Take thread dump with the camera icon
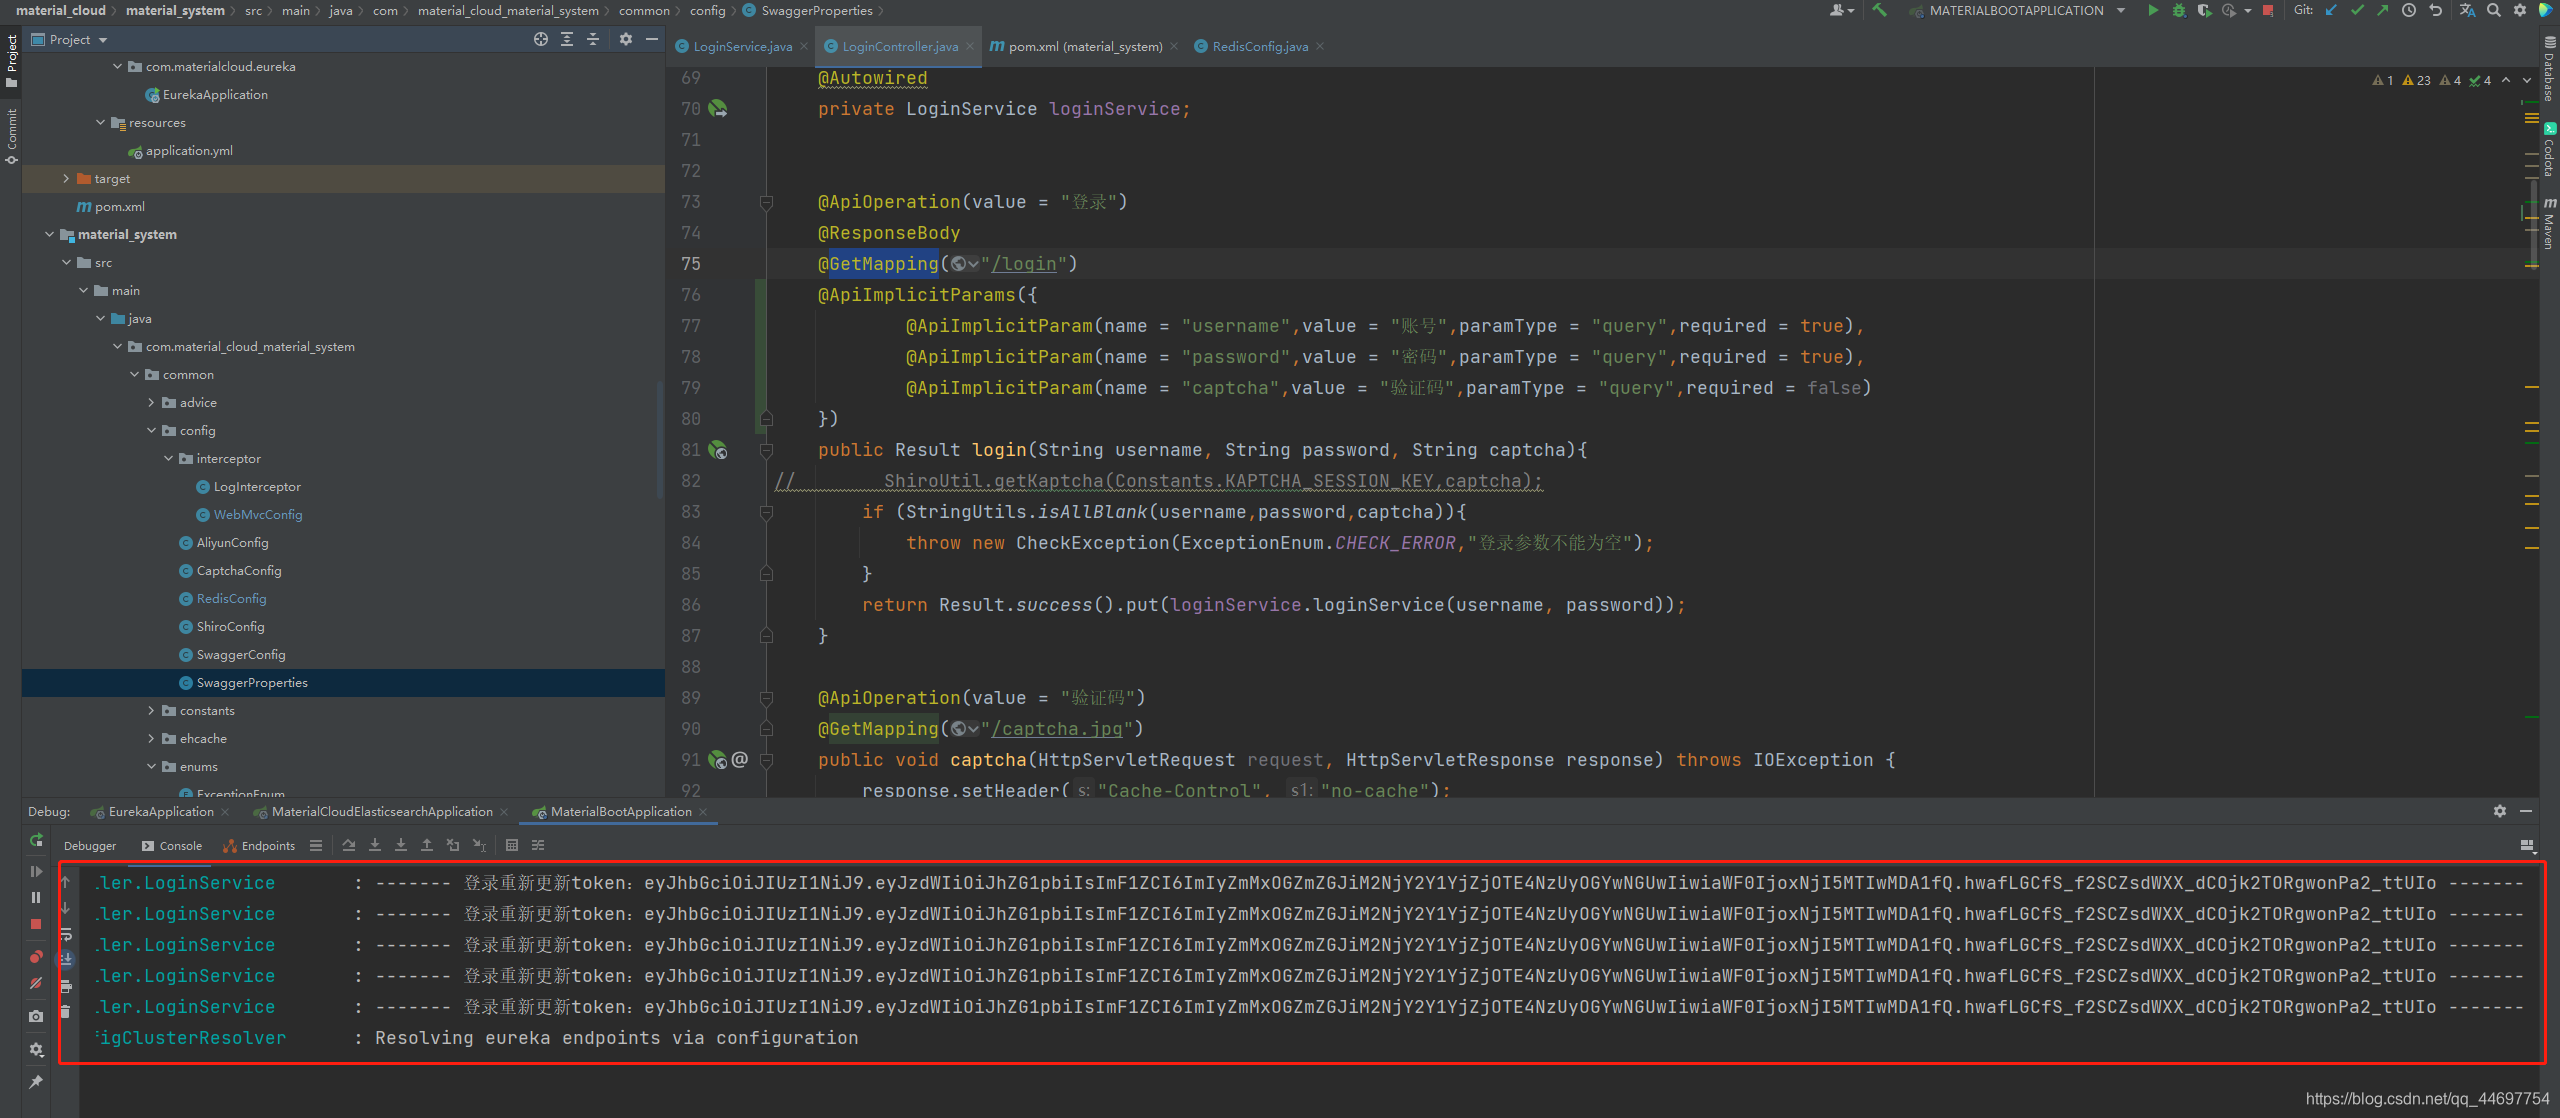2560x1118 pixels. click(x=36, y=1016)
